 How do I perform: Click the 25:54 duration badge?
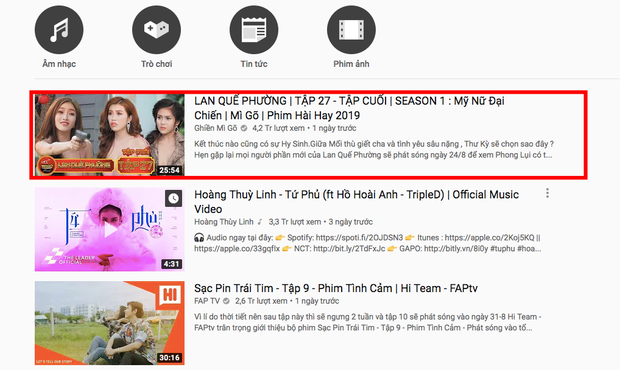pyautogui.click(x=170, y=170)
